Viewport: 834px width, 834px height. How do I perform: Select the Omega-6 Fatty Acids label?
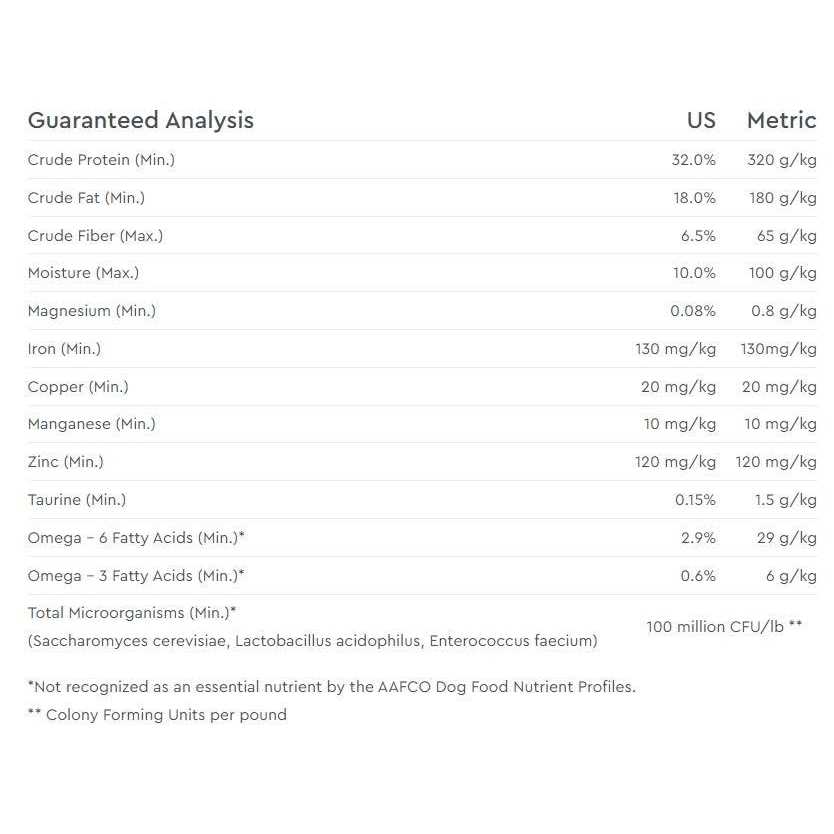tap(136, 538)
